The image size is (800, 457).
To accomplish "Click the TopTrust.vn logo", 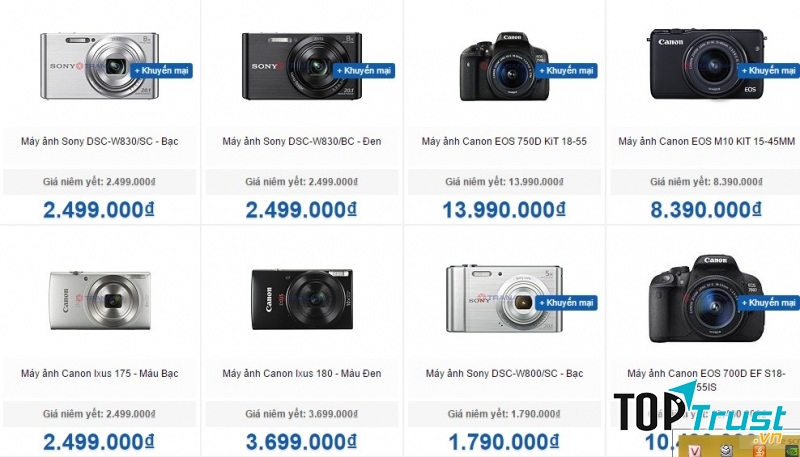I will (x=701, y=413).
